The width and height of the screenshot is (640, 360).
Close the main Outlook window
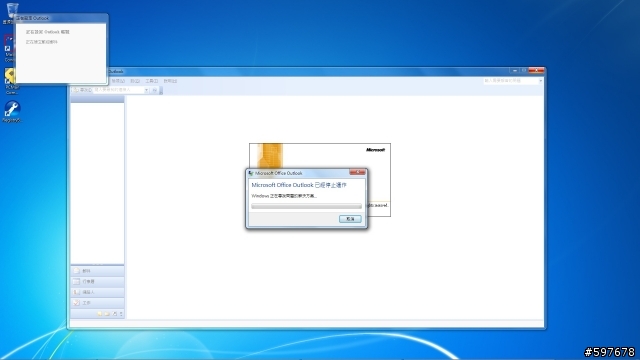536,71
